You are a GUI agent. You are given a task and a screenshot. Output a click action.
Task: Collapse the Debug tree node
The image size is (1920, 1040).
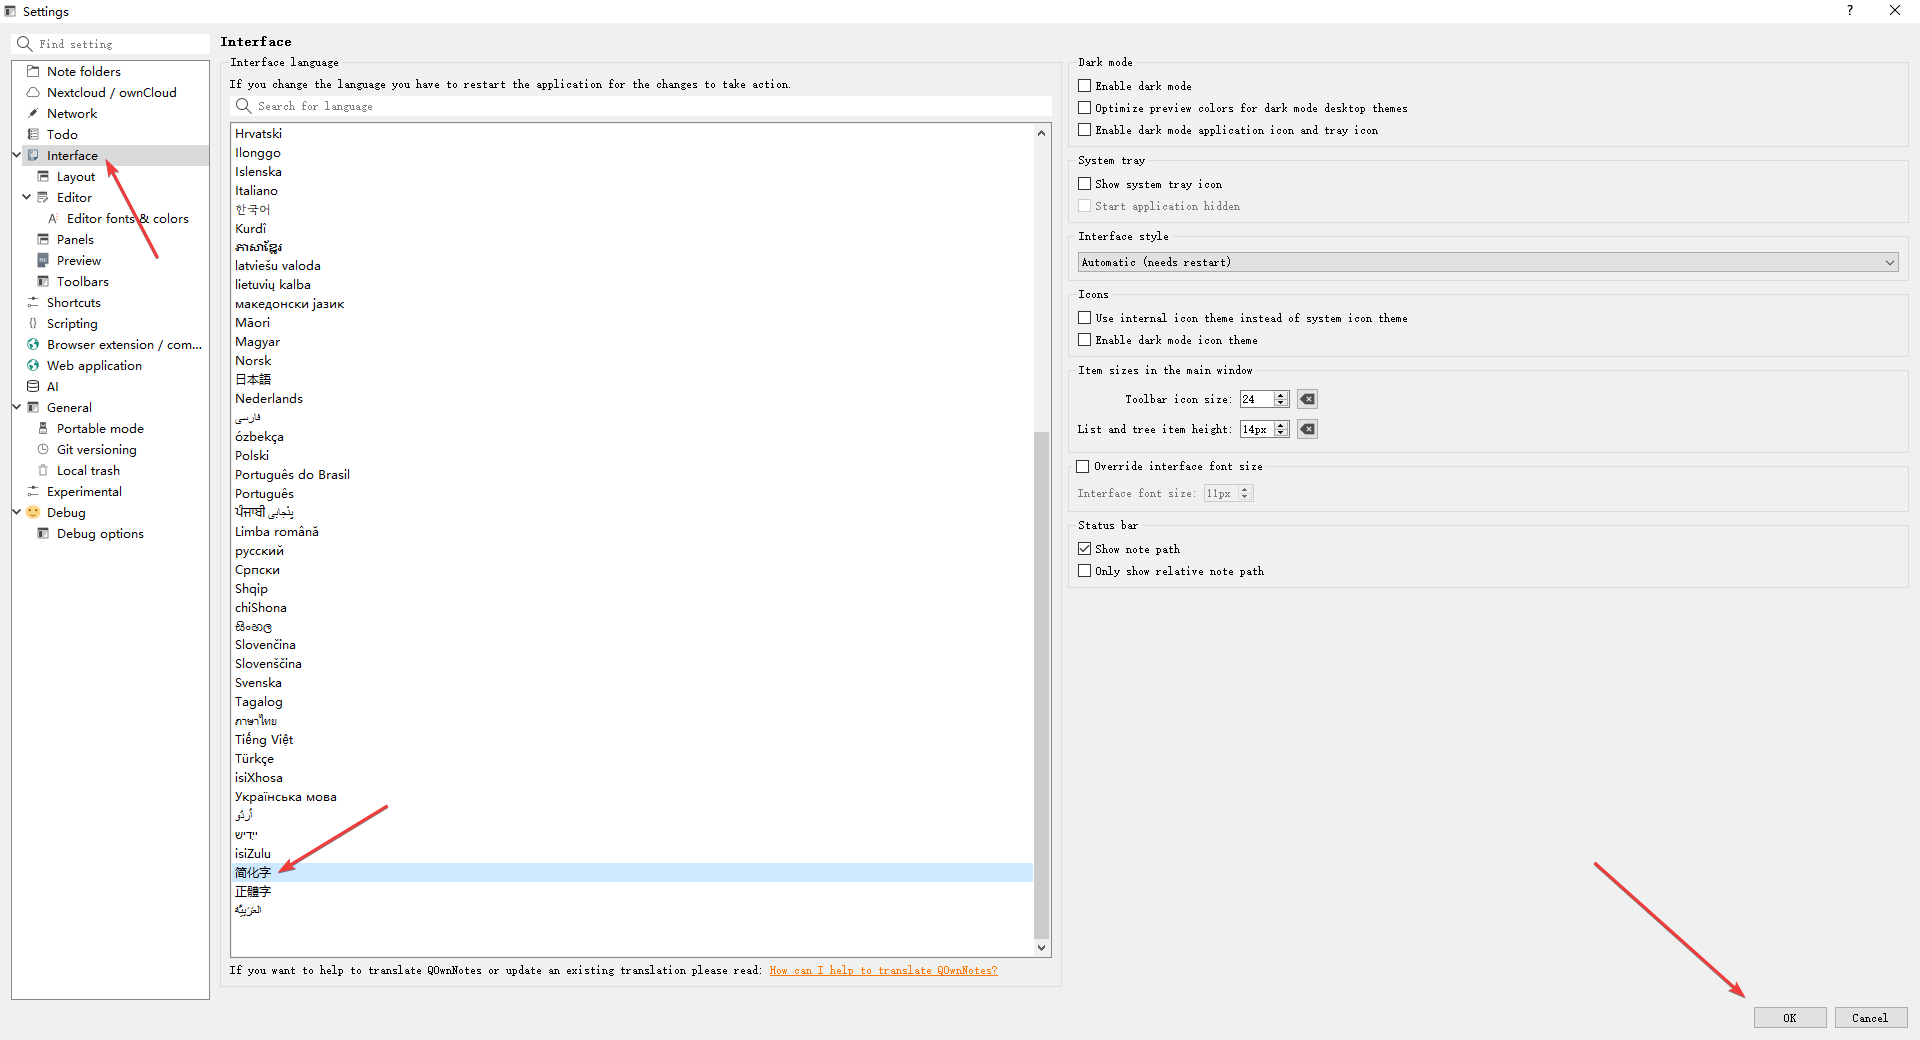coord(17,512)
